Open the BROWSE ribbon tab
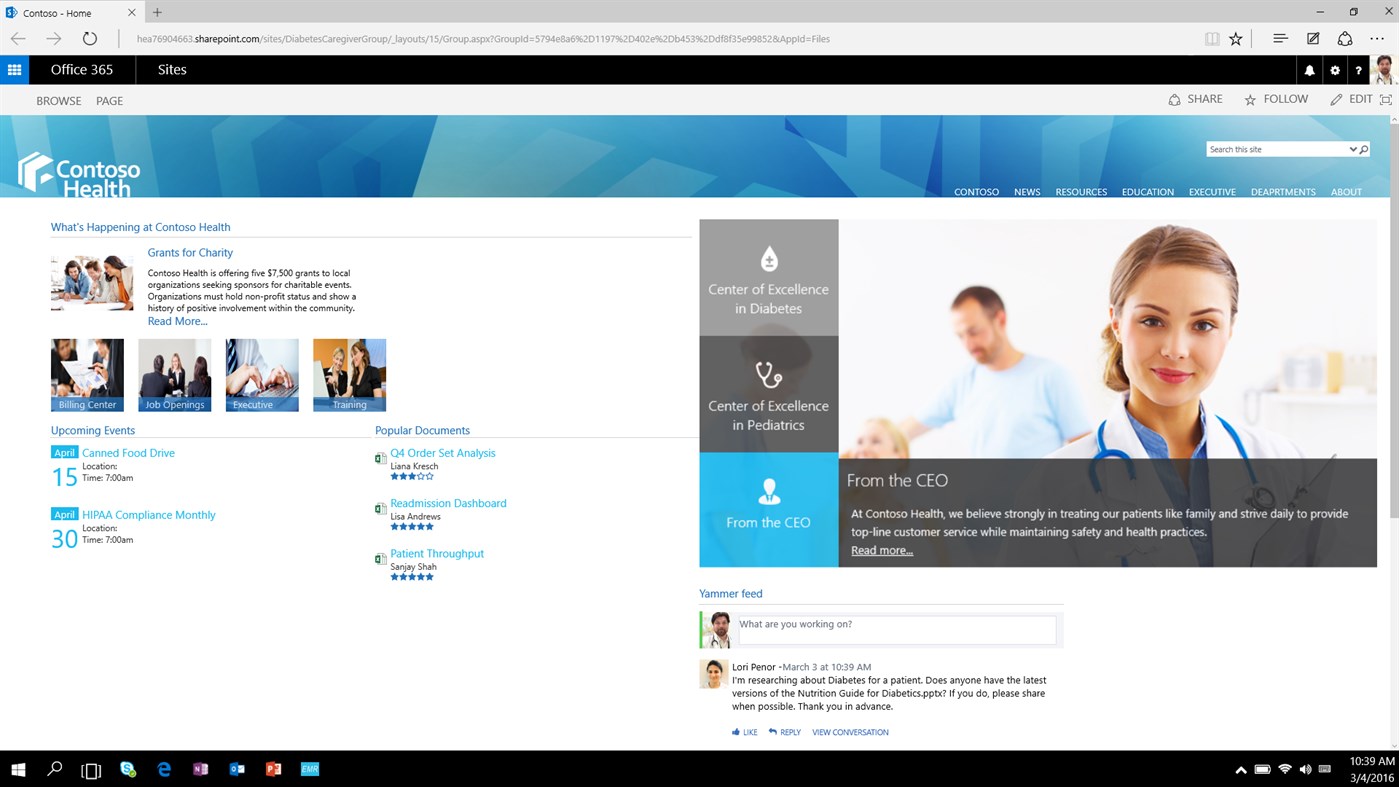 (x=59, y=101)
